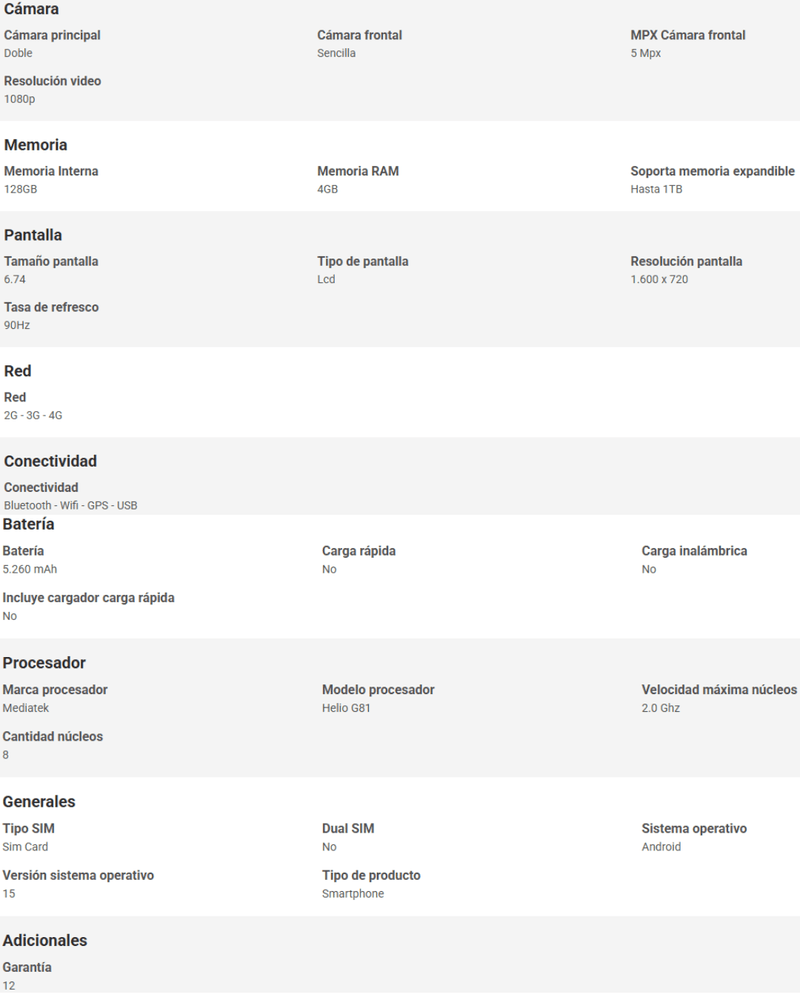This screenshot has height=1000, width=800.
Task: Click the Pantalla section title
Action: 33,235
